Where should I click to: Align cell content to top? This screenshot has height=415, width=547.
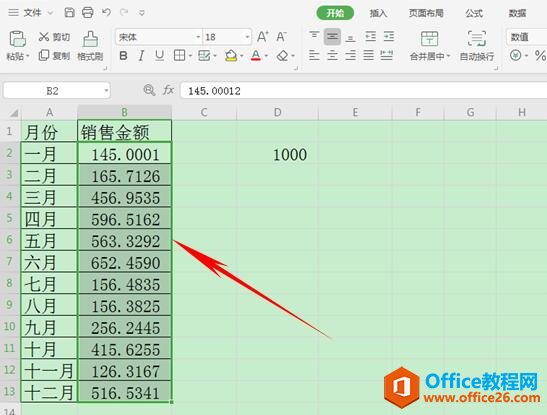(314, 36)
